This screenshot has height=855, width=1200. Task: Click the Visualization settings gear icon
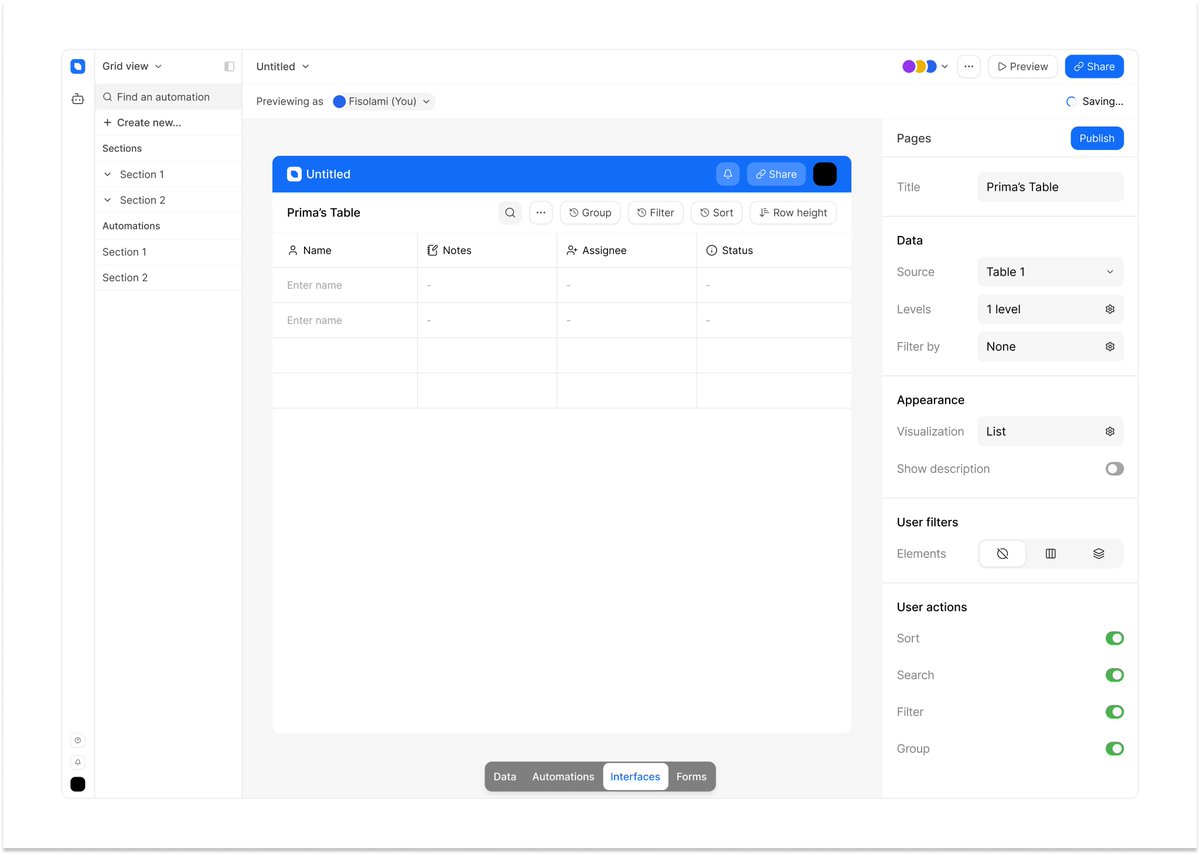(1110, 432)
